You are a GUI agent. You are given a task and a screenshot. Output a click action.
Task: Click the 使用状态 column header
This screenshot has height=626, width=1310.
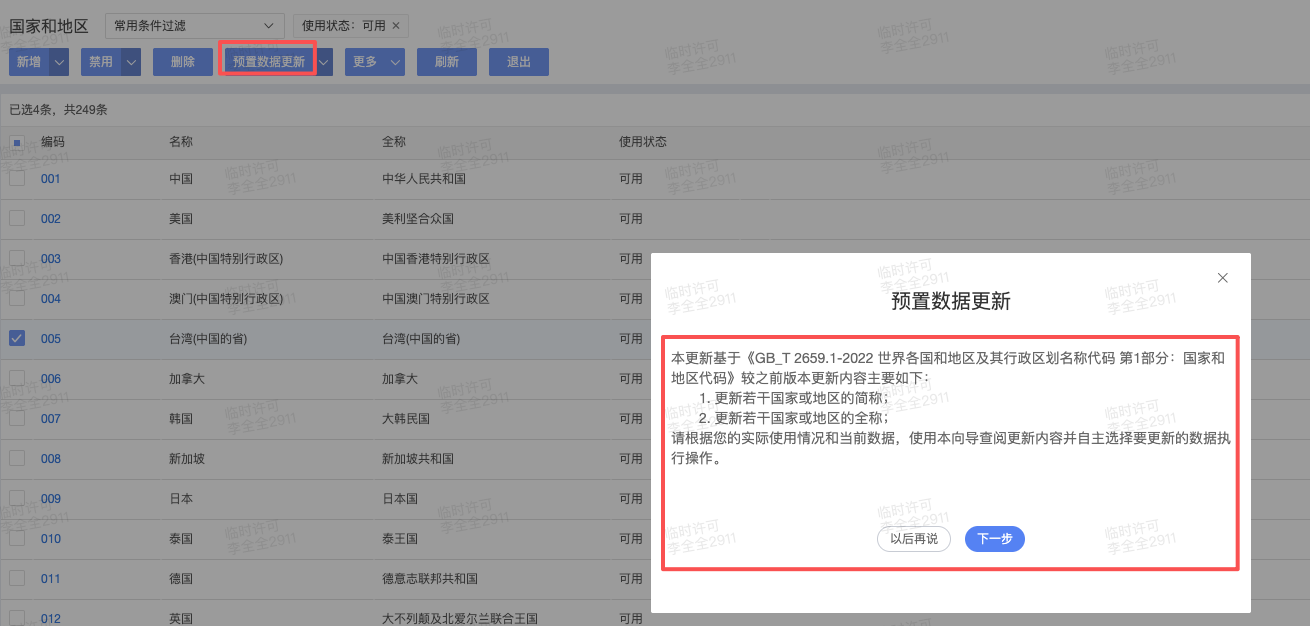pos(643,142)
